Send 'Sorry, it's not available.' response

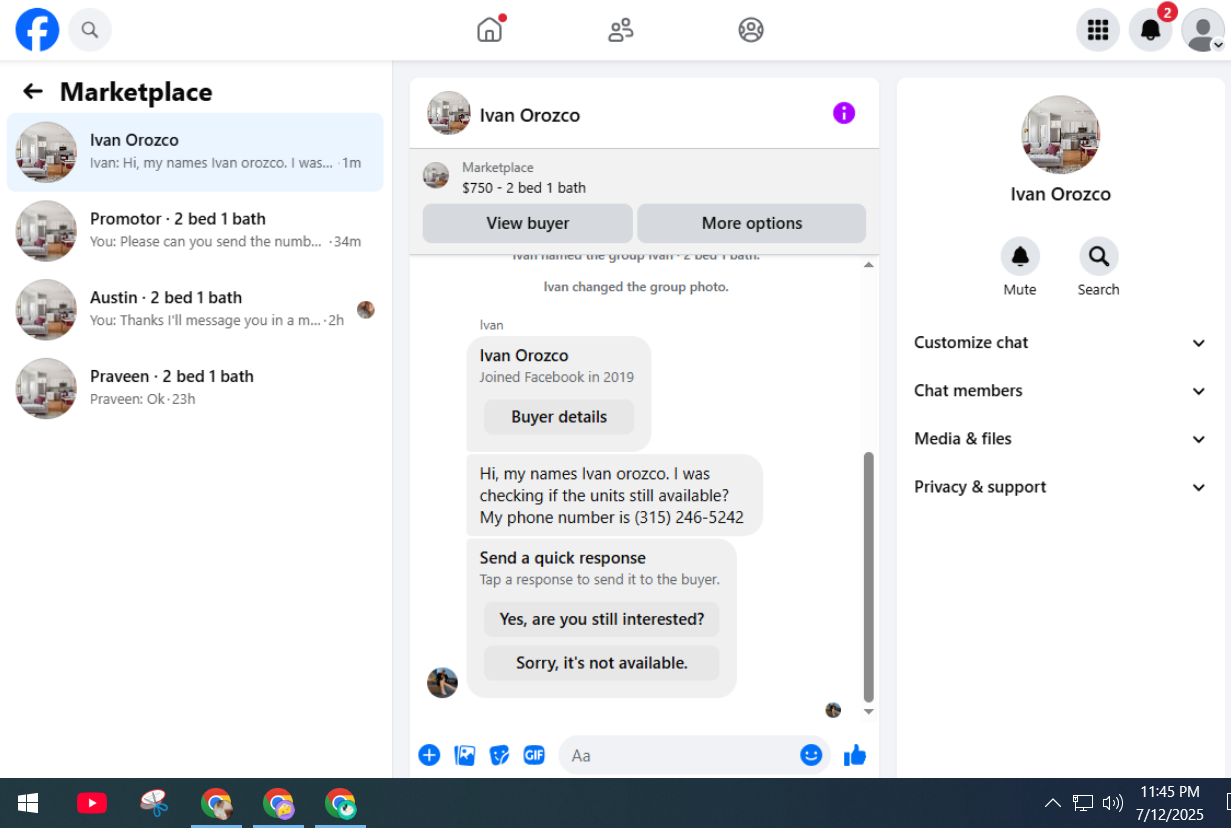click(602, 663)
